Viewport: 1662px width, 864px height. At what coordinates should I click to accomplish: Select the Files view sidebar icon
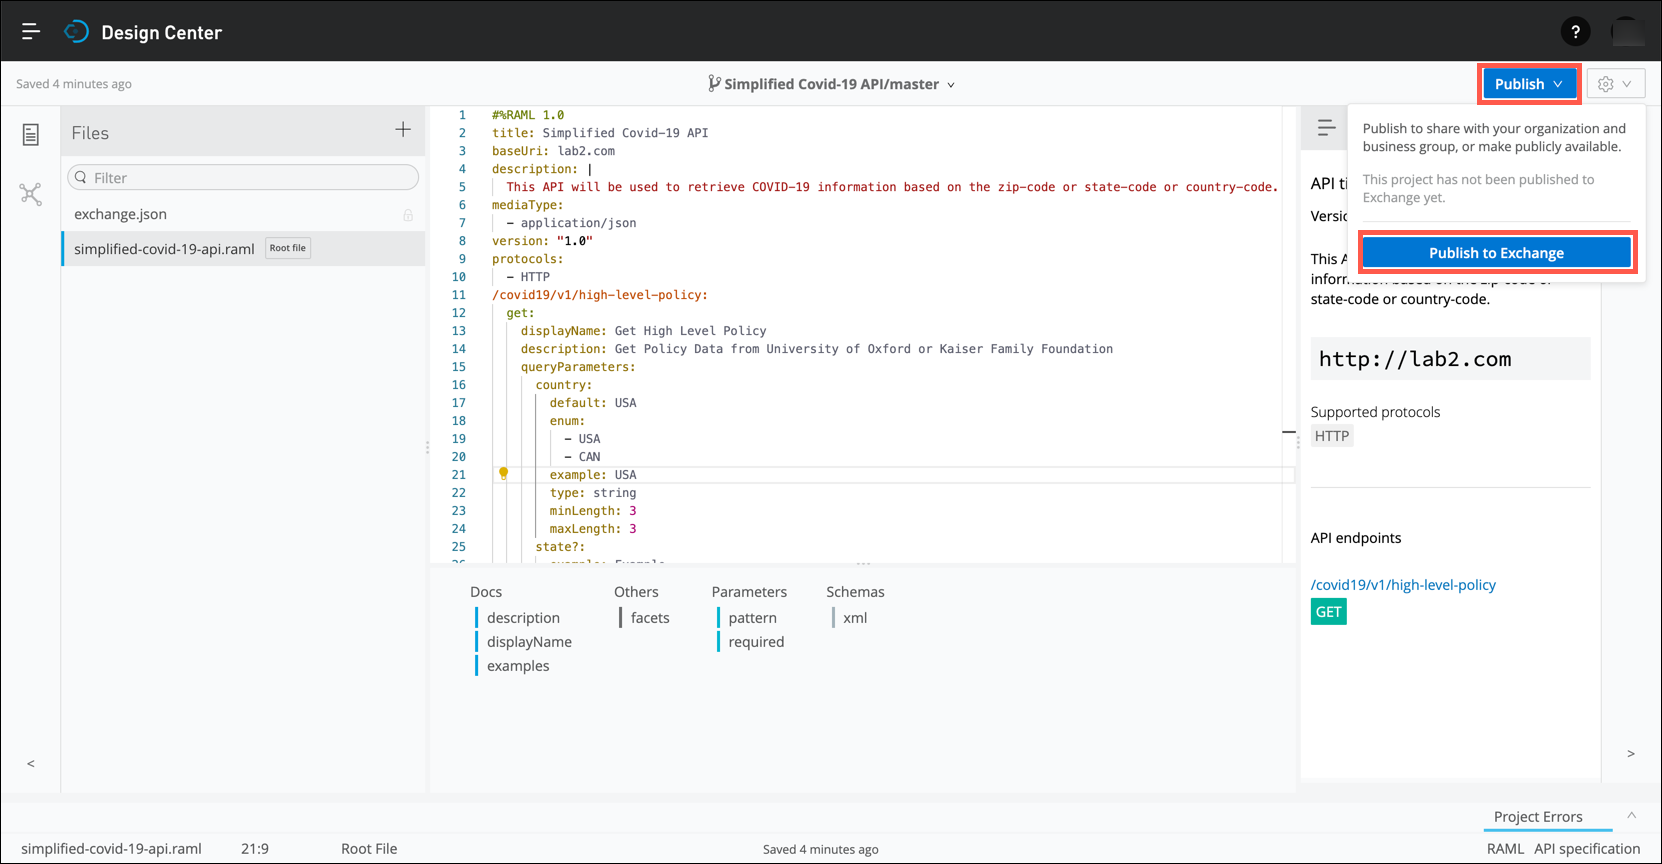(31, 134)
